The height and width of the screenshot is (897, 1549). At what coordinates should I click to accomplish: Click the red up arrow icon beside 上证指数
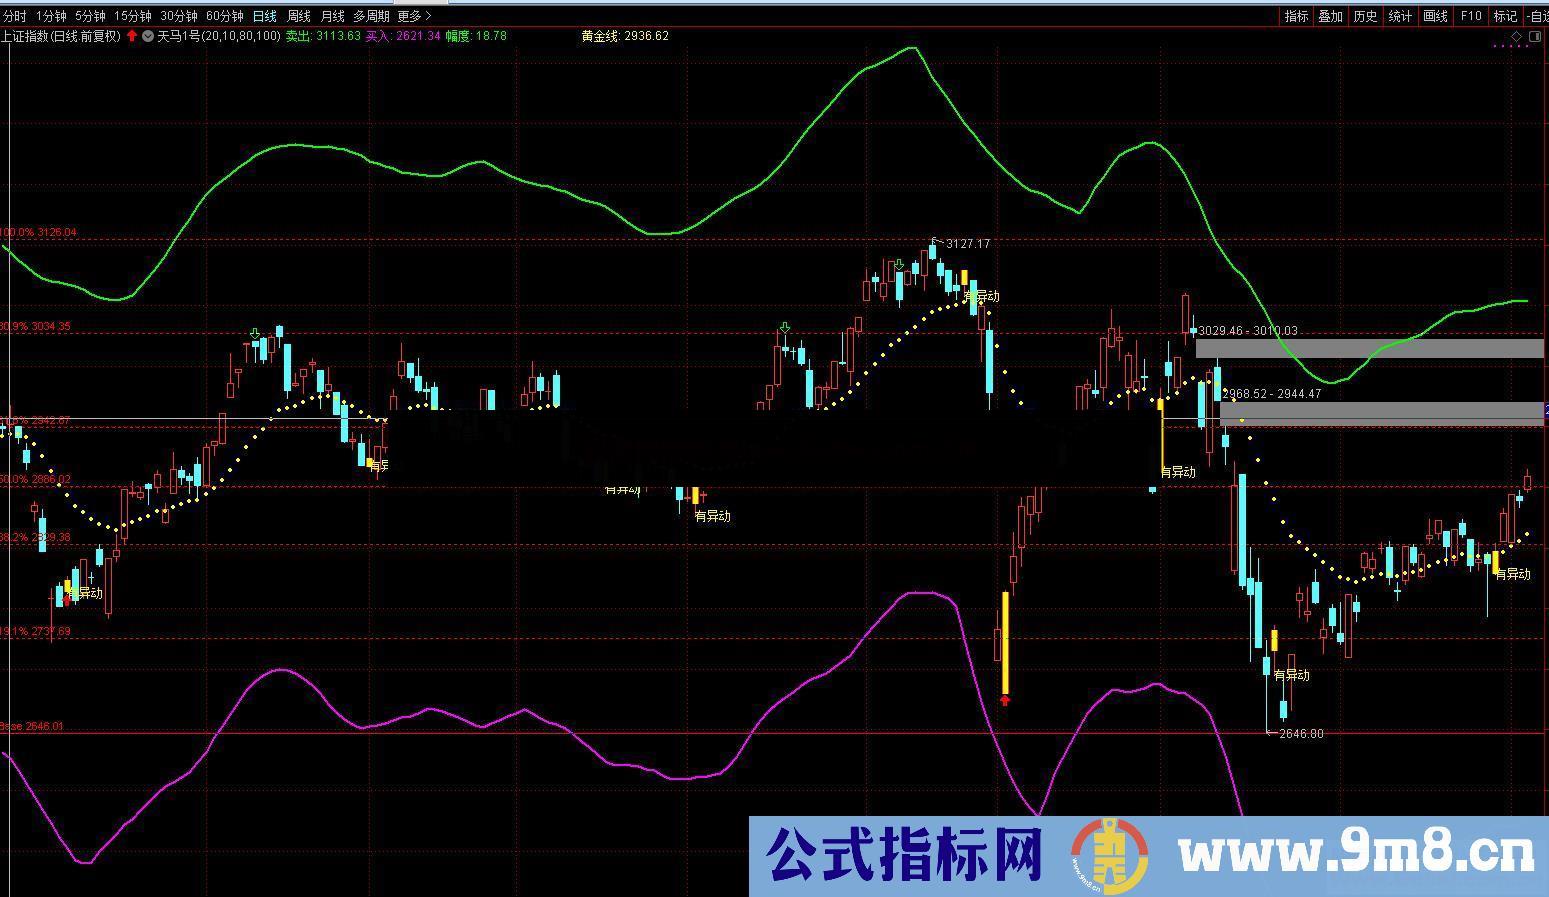[x=130, y=35]
